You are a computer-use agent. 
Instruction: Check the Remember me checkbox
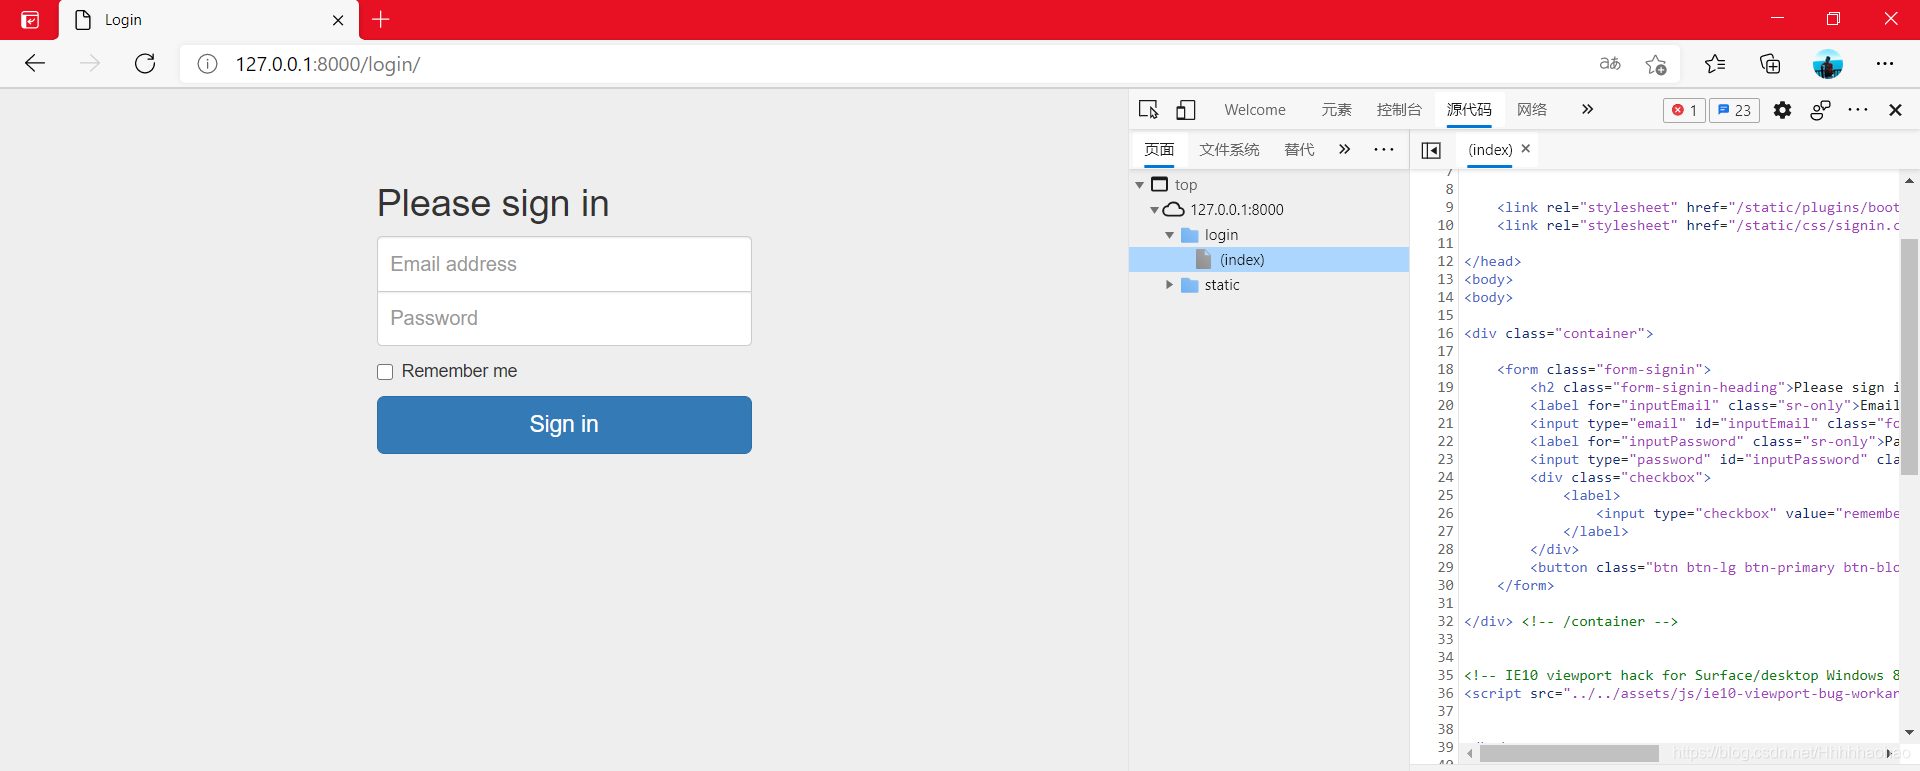tap(385, 372)
